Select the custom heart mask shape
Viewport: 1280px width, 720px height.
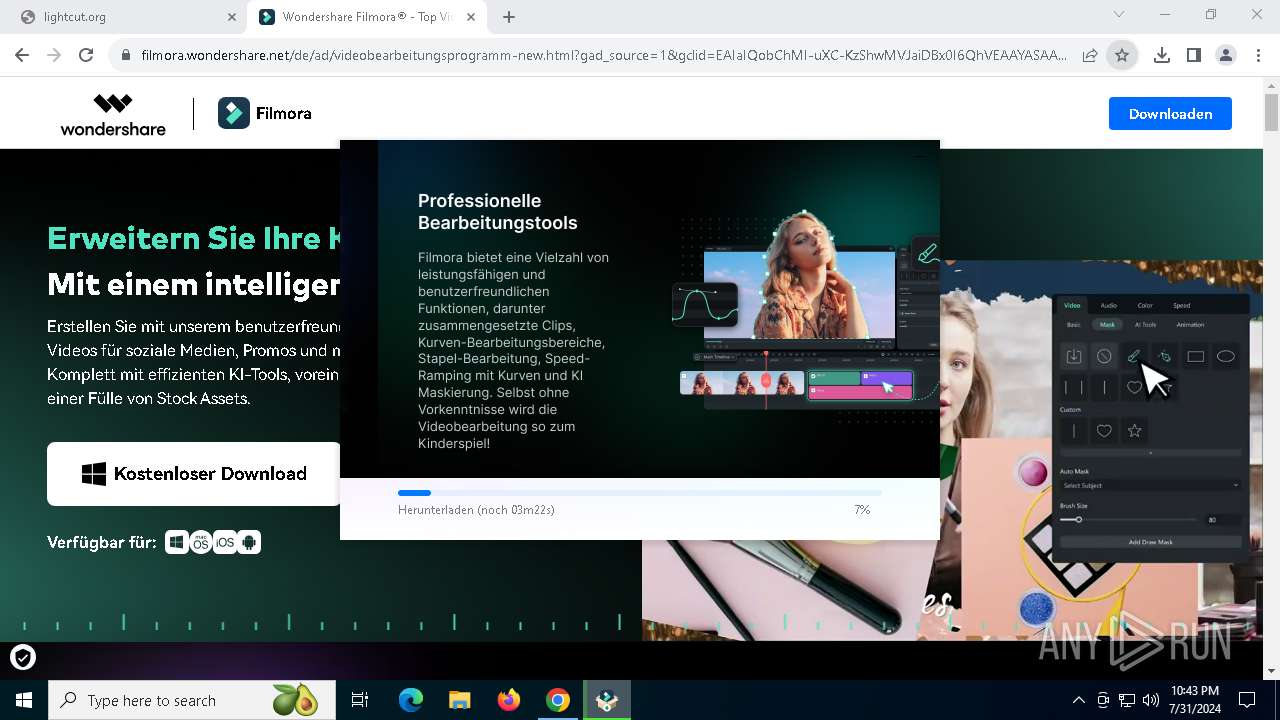1104,431
